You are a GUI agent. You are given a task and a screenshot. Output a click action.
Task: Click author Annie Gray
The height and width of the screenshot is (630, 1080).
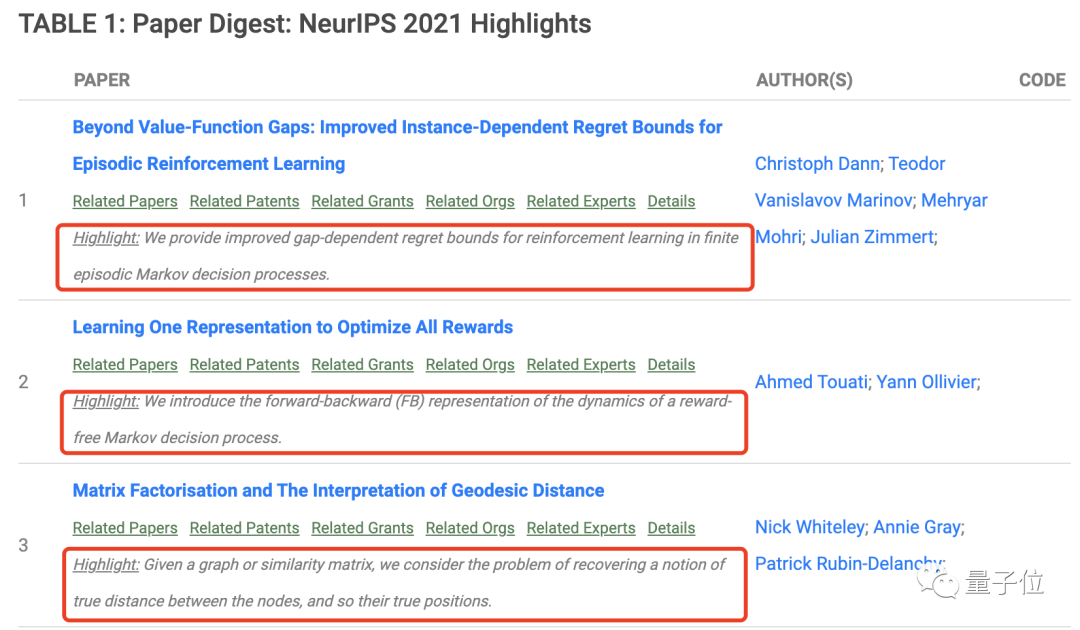917,527
